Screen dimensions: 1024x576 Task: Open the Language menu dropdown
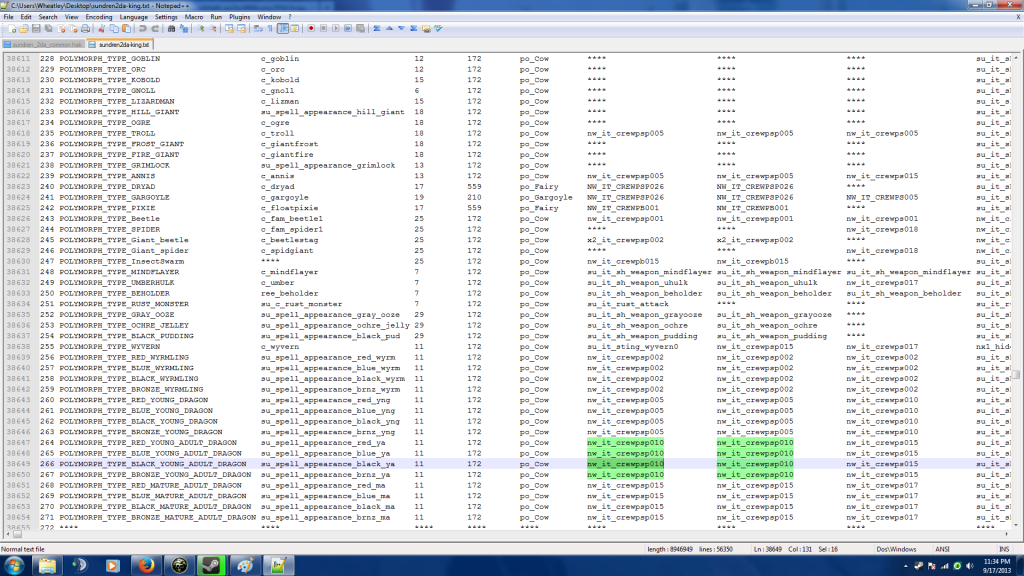pyautogui.click(x=133, y=17)
